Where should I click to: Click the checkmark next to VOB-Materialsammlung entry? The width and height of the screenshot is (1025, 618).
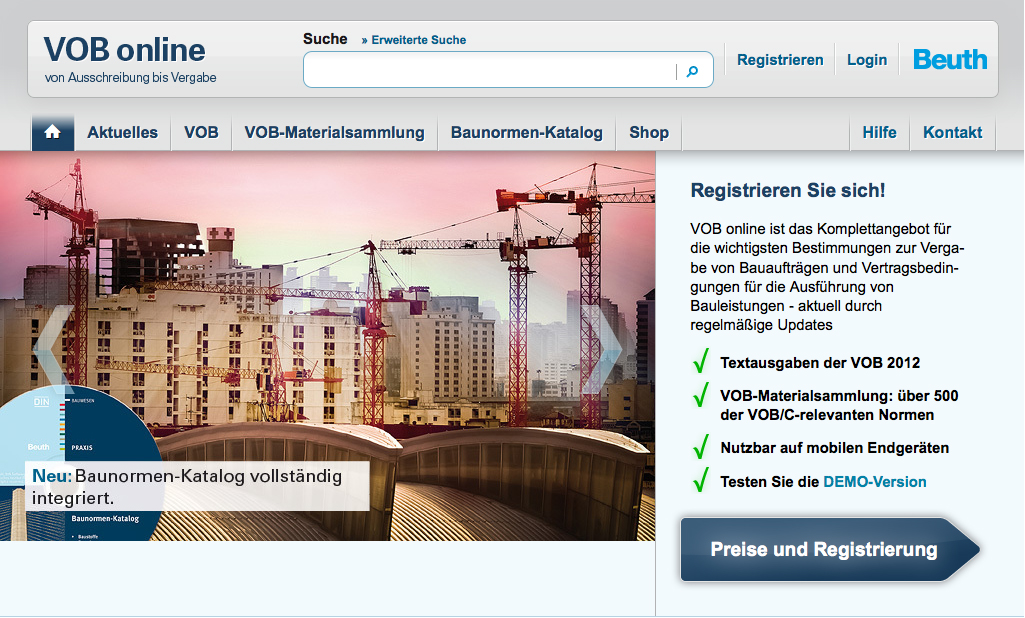(x=700, y=398)
